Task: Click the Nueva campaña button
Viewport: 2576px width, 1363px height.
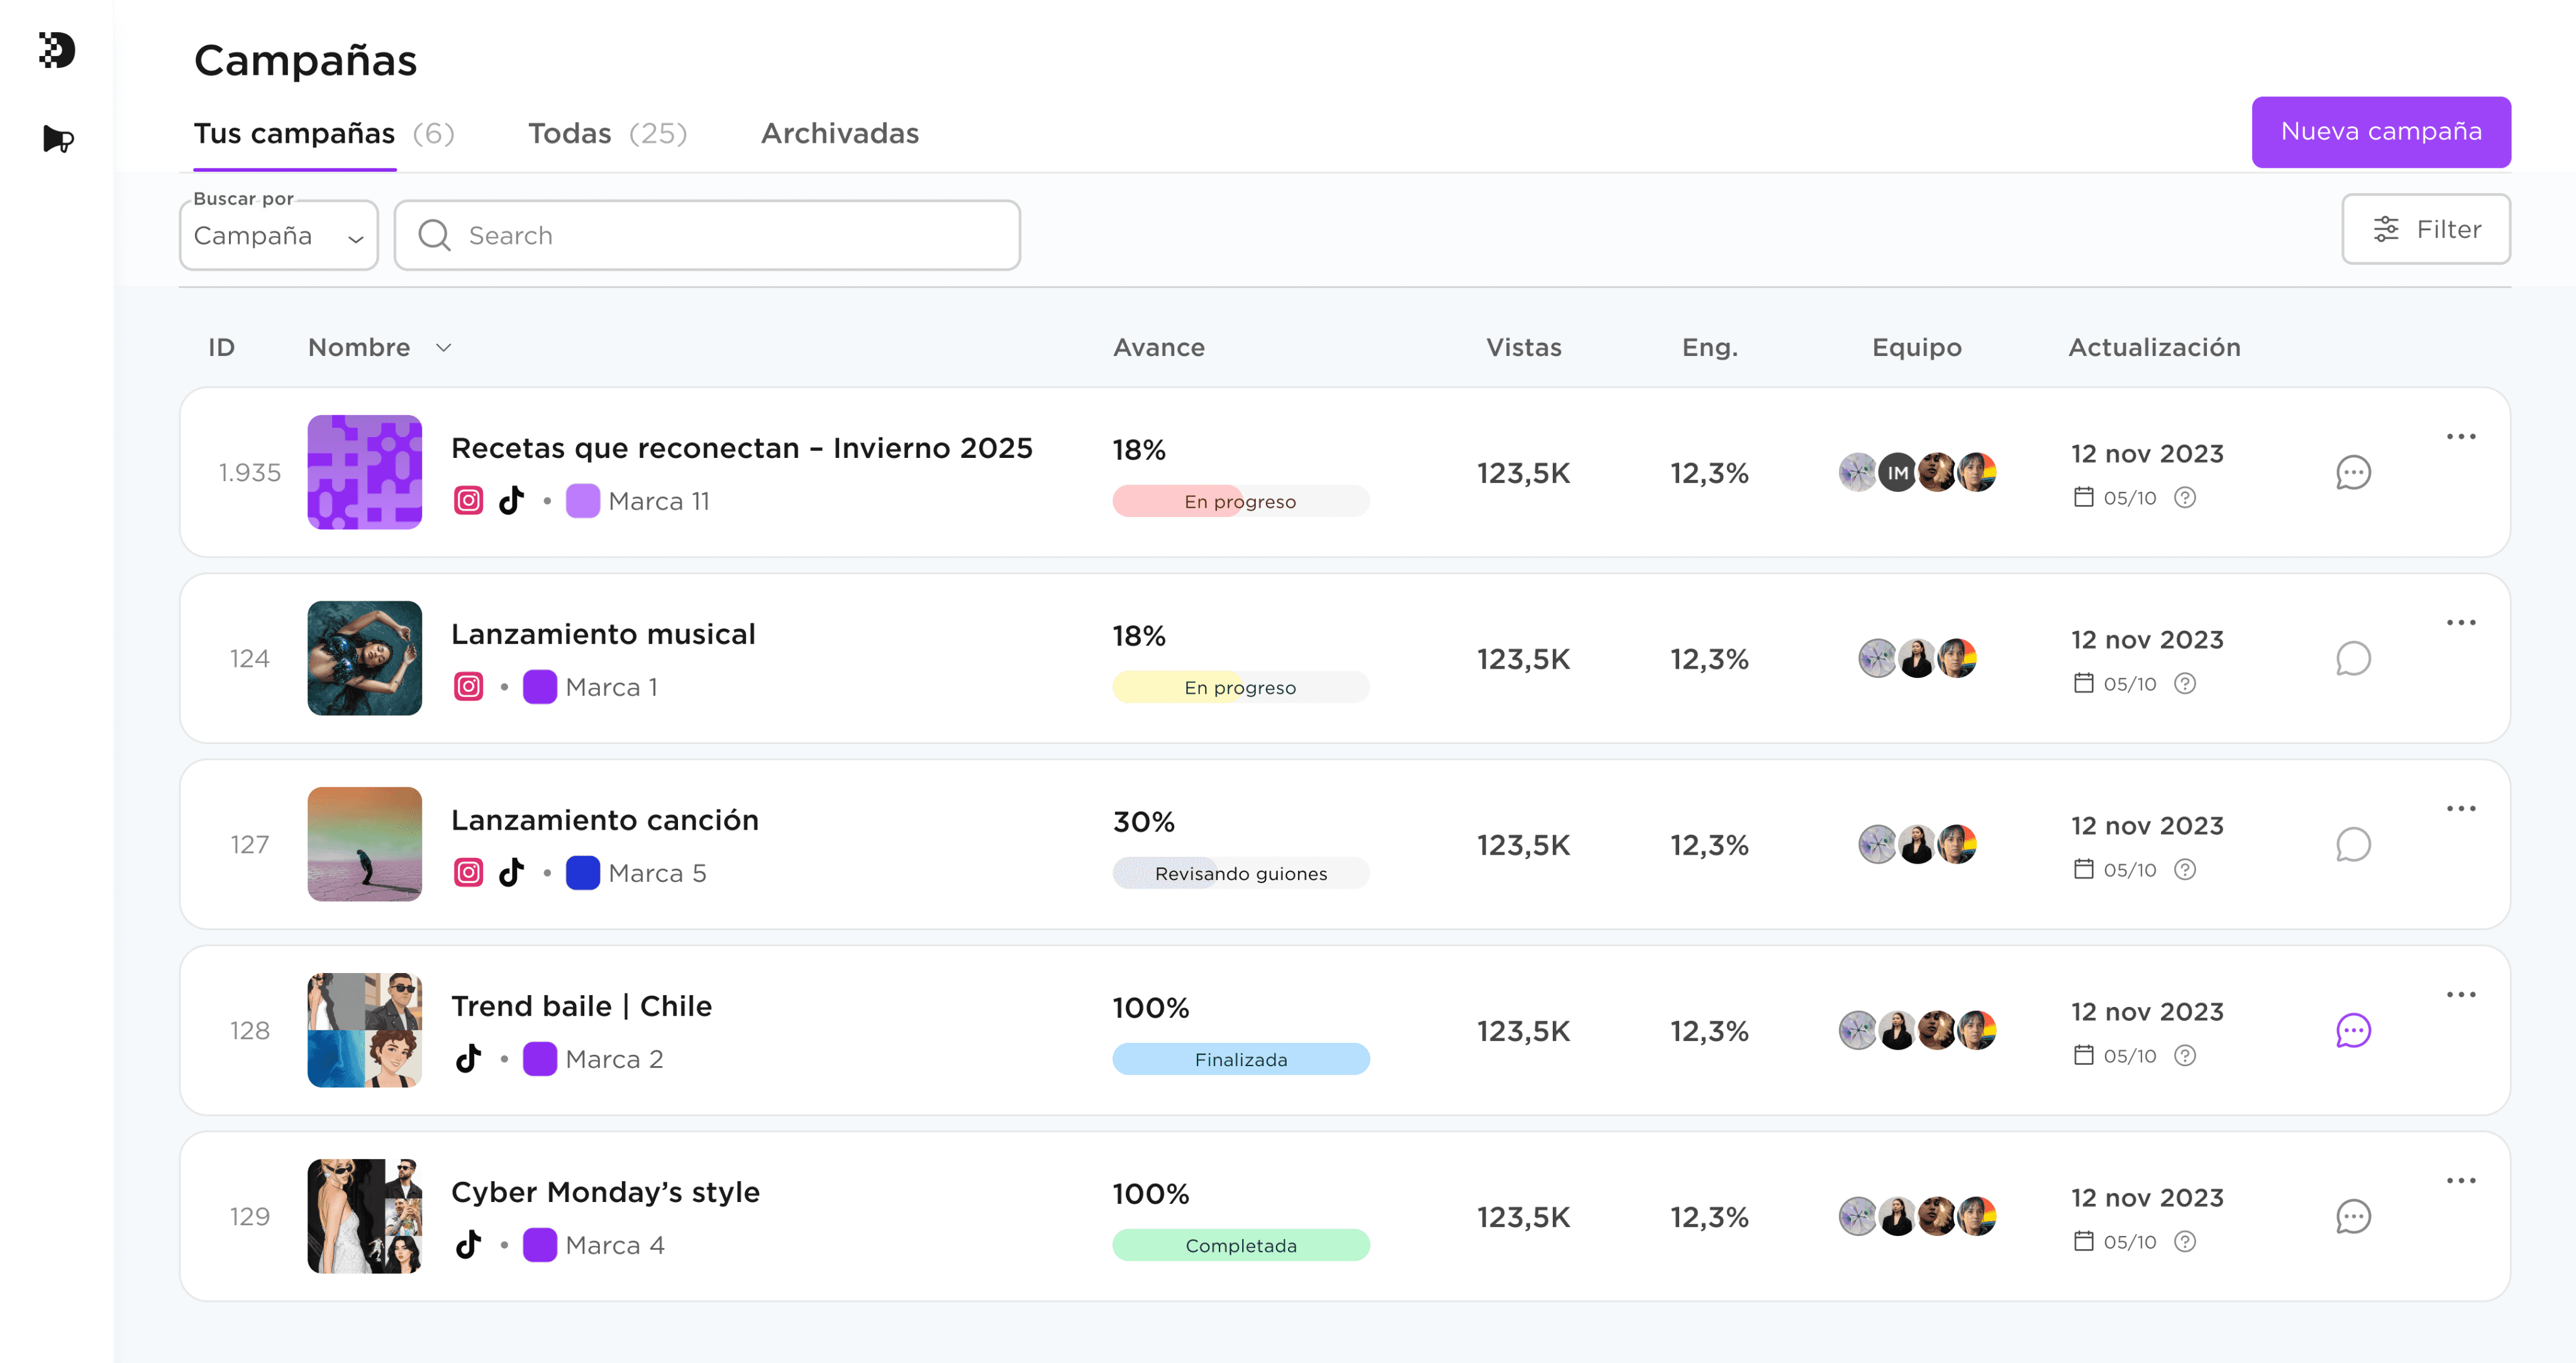Action: (x=2380, y=132)
